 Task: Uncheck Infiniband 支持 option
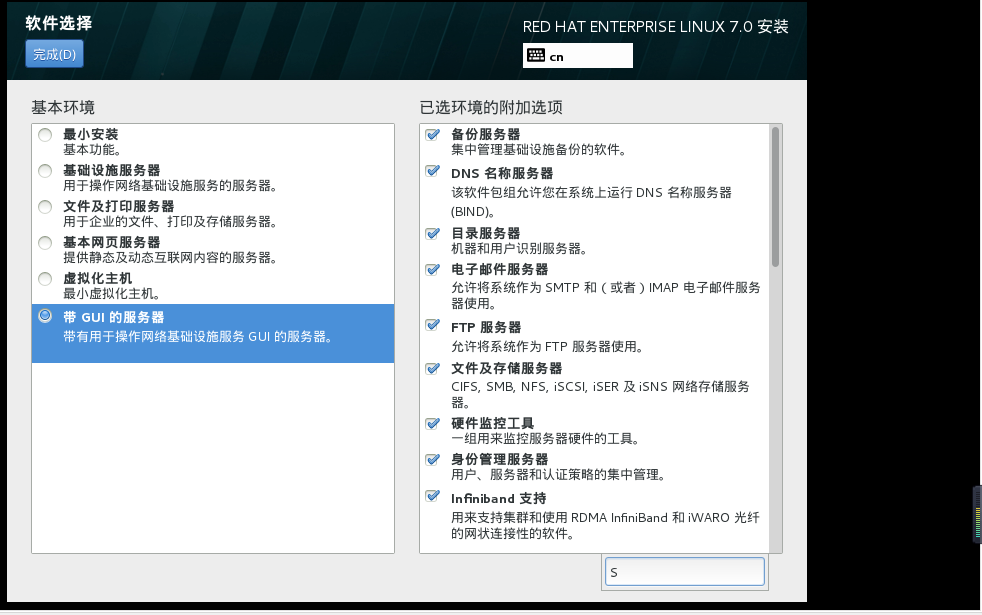click(432, 495)
